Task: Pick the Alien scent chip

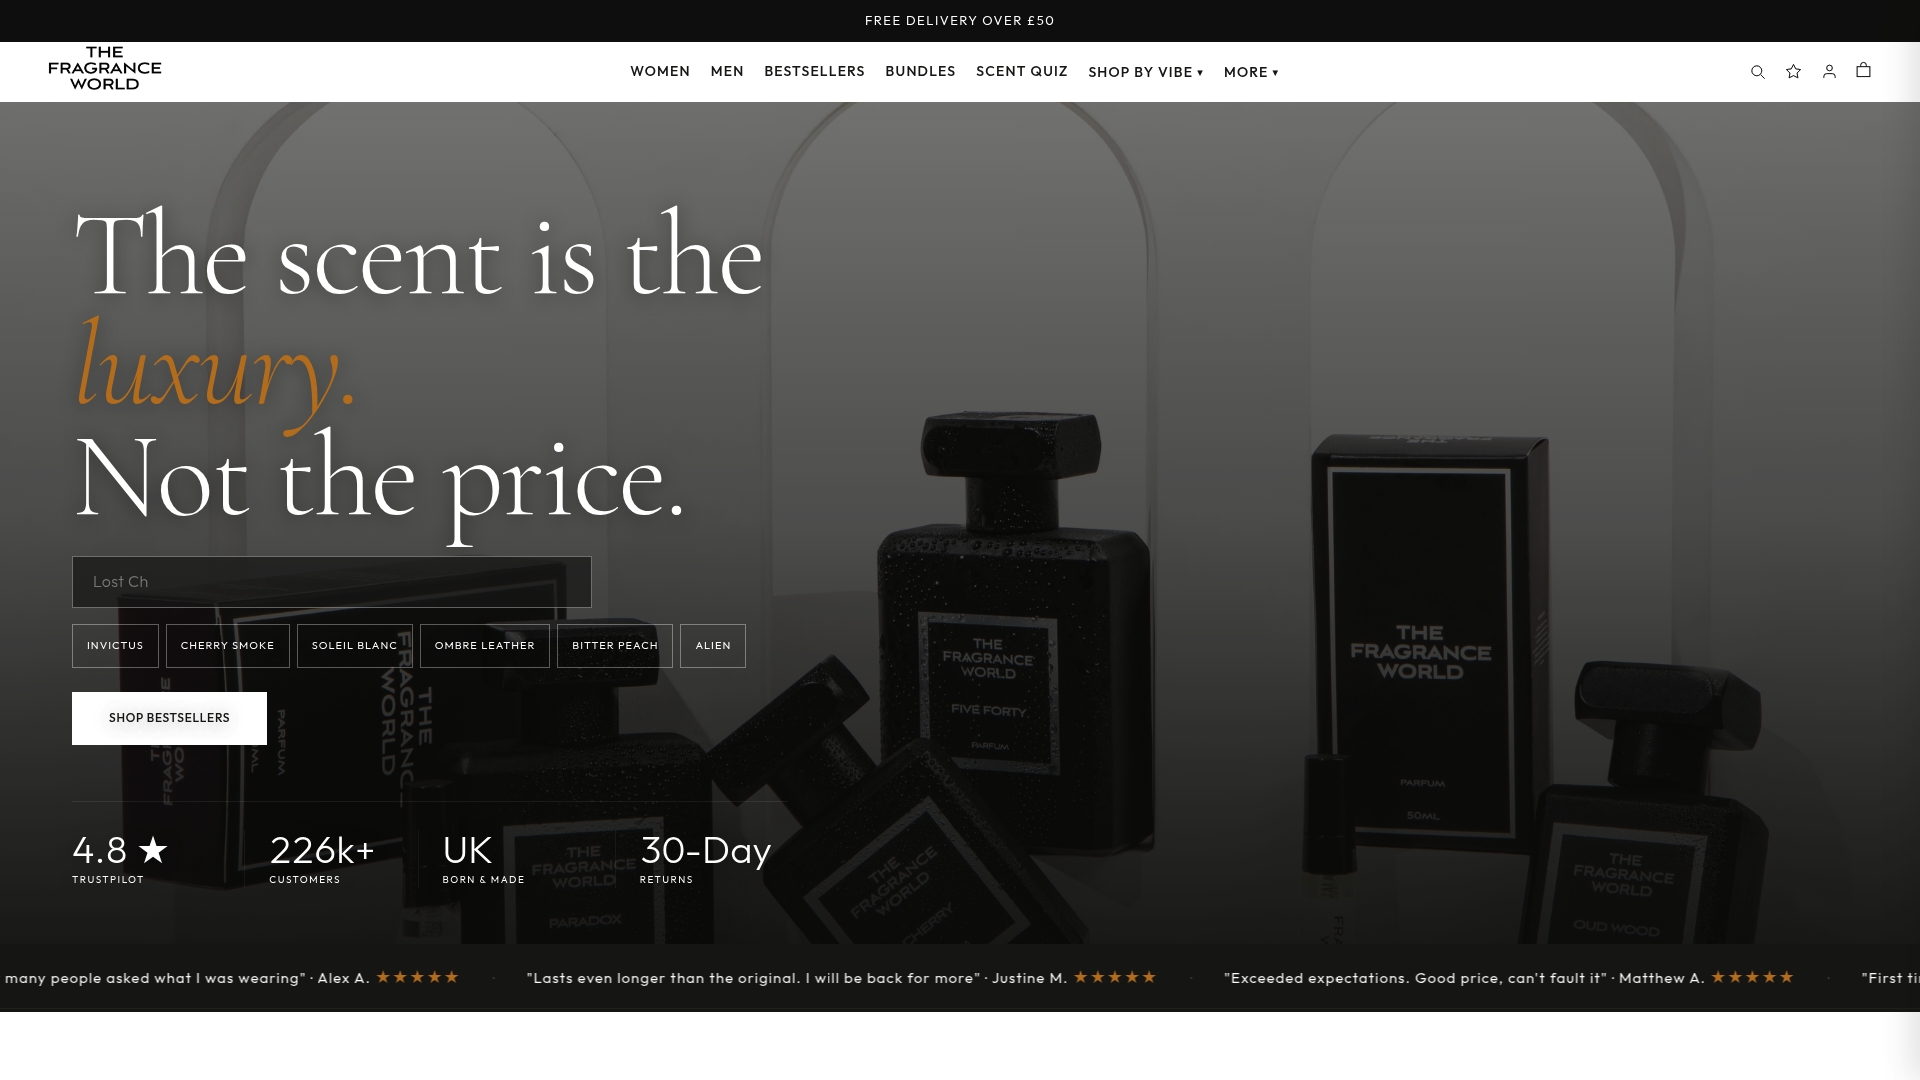Action: tap(713, 646)
